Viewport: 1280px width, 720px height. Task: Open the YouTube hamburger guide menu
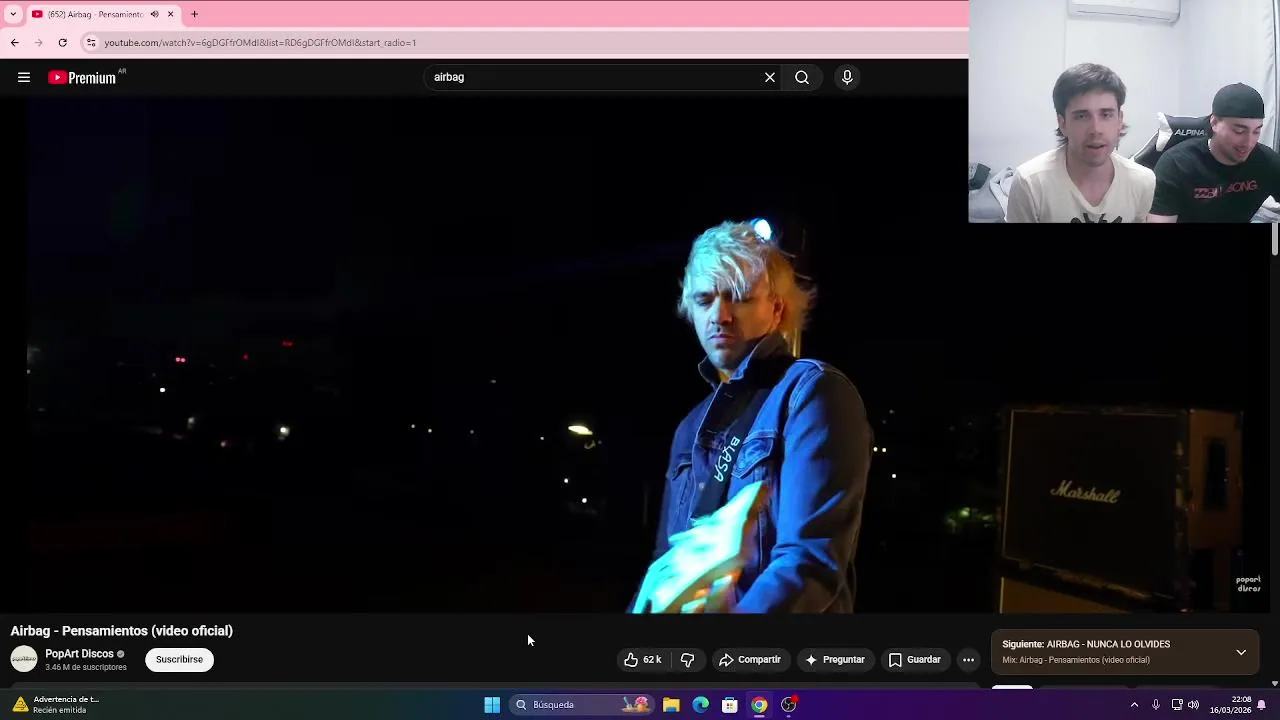point(24,77)
